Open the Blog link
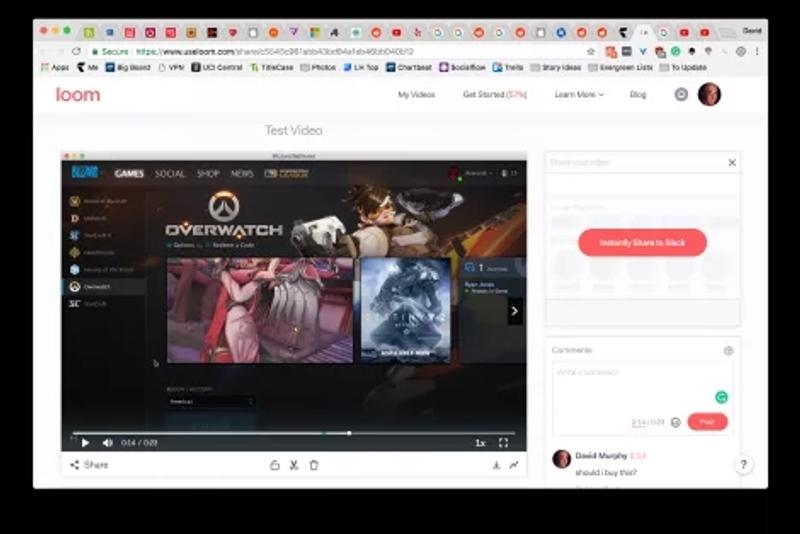The width and height of the screenshot is (800, 534). (638, 94)
